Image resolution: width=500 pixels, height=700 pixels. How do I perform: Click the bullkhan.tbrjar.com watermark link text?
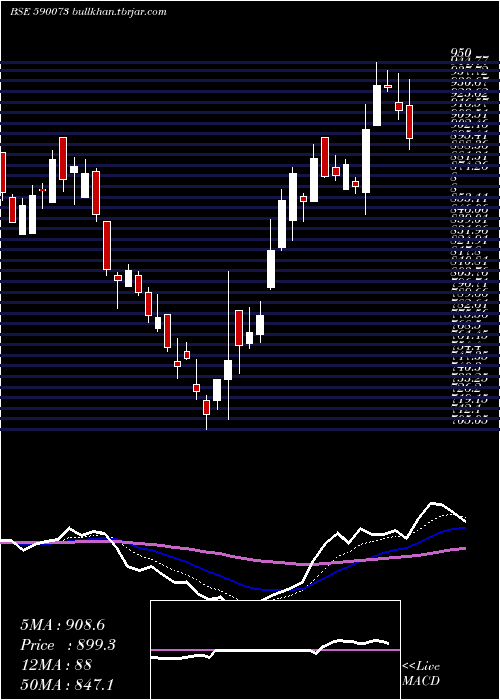[x=120, y=12]
